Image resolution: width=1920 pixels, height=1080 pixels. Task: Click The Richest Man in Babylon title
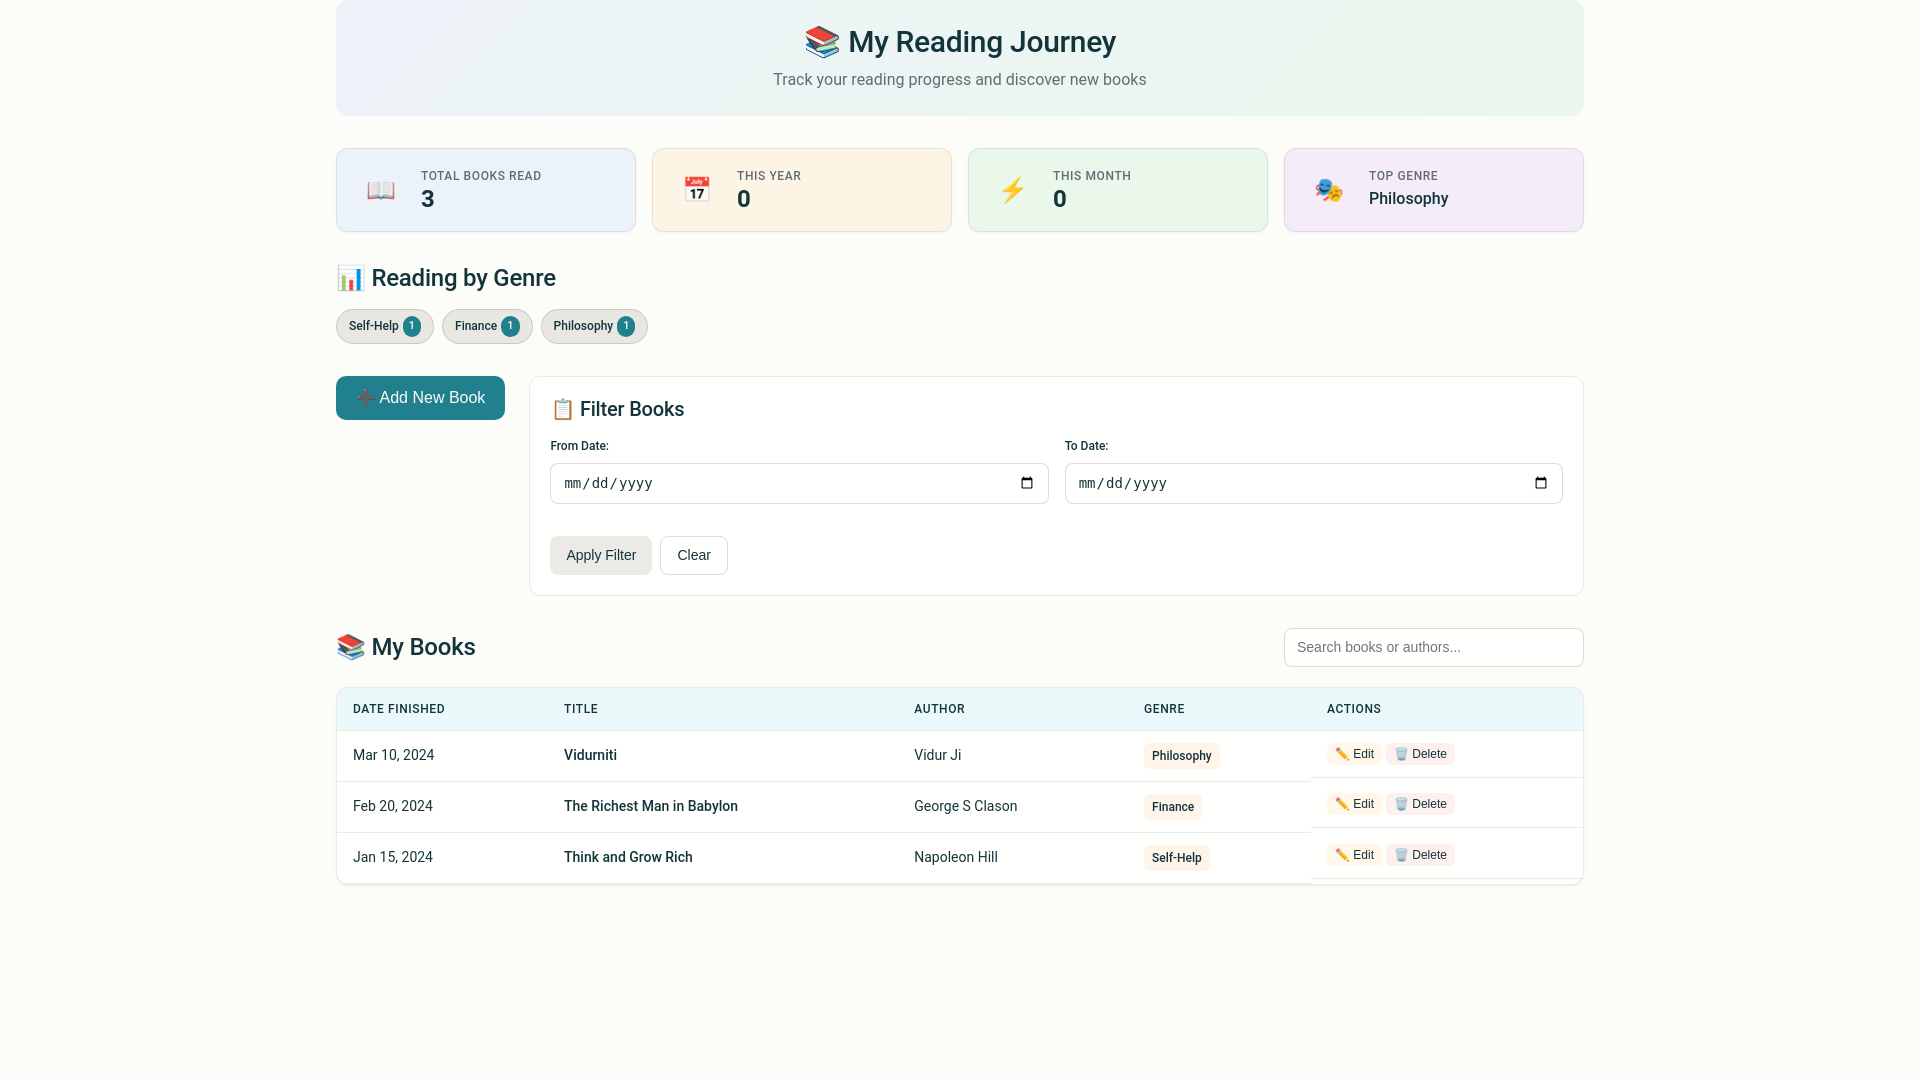[x=651, y=806]
